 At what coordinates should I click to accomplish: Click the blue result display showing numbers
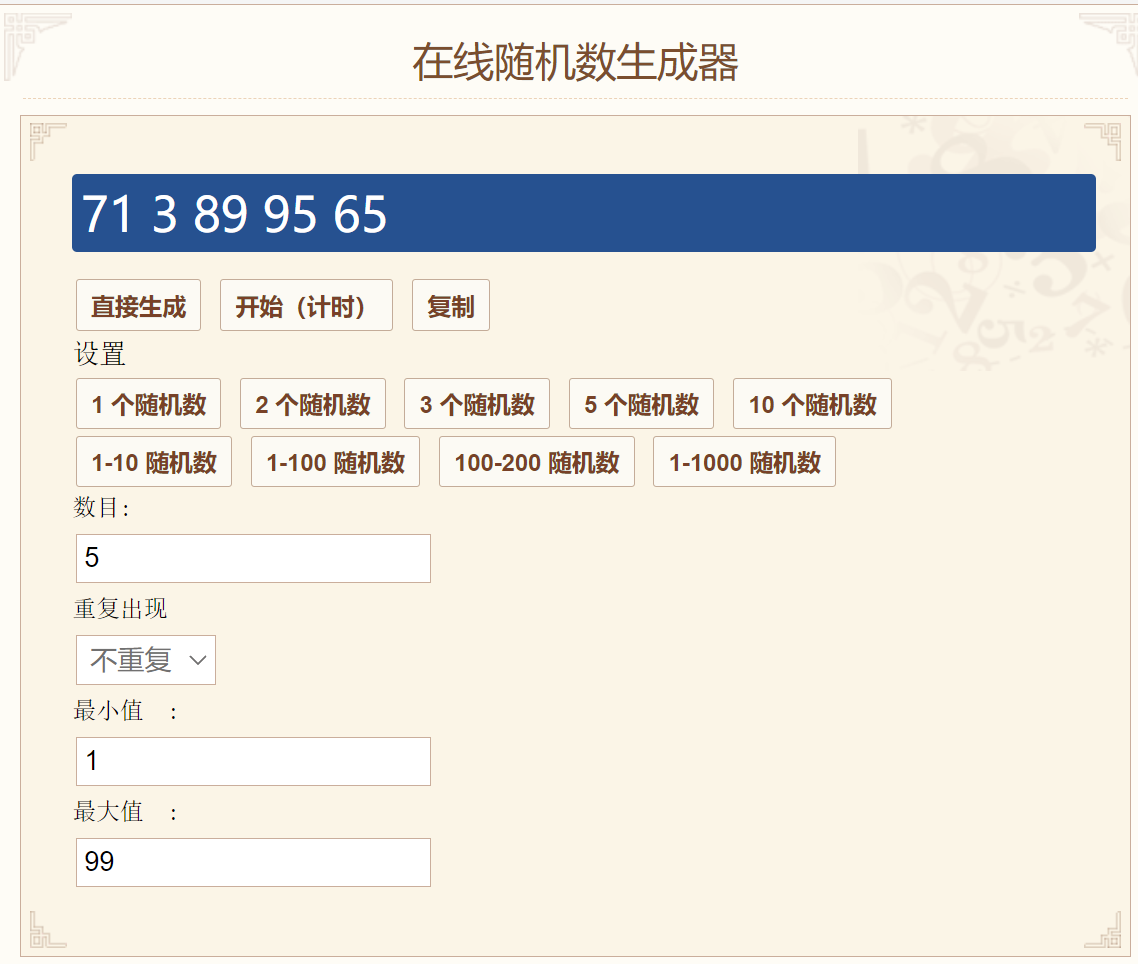[583, 213]
